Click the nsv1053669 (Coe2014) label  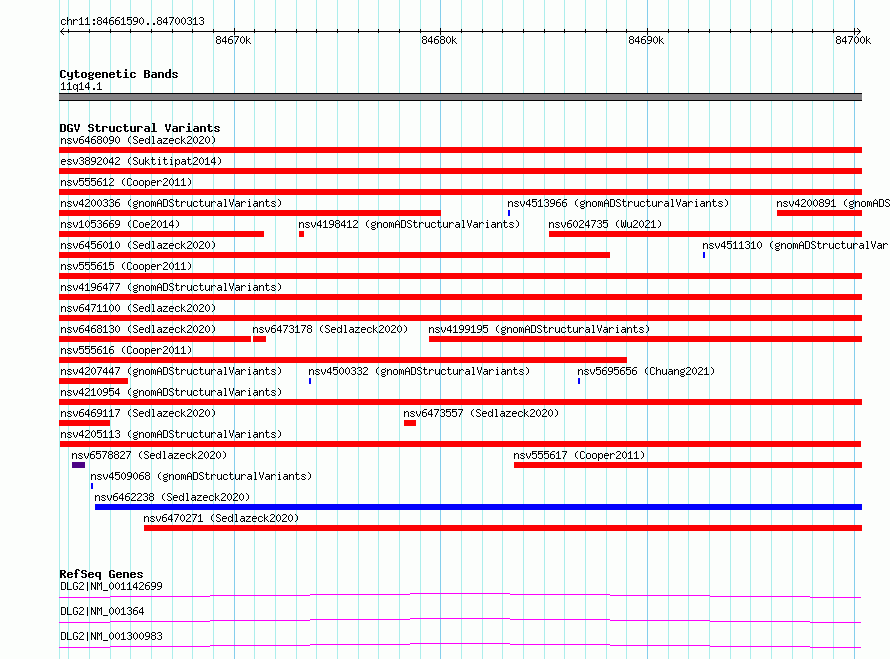pyautogui.click(x=120, y=224)
